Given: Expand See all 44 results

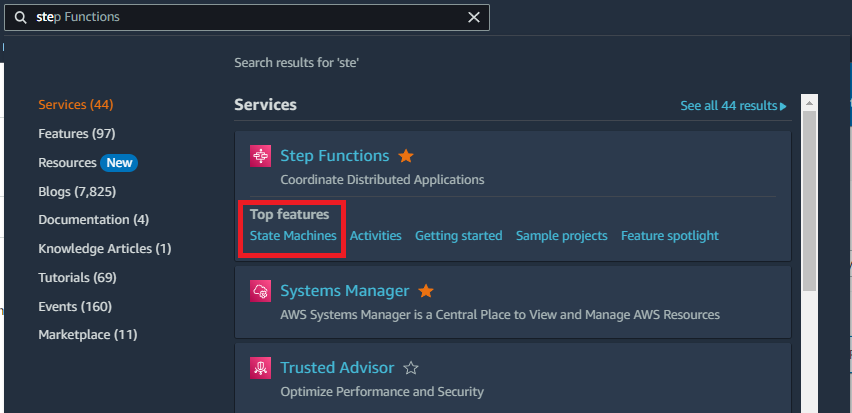Looking at the screenshot, I should (734, 106).
